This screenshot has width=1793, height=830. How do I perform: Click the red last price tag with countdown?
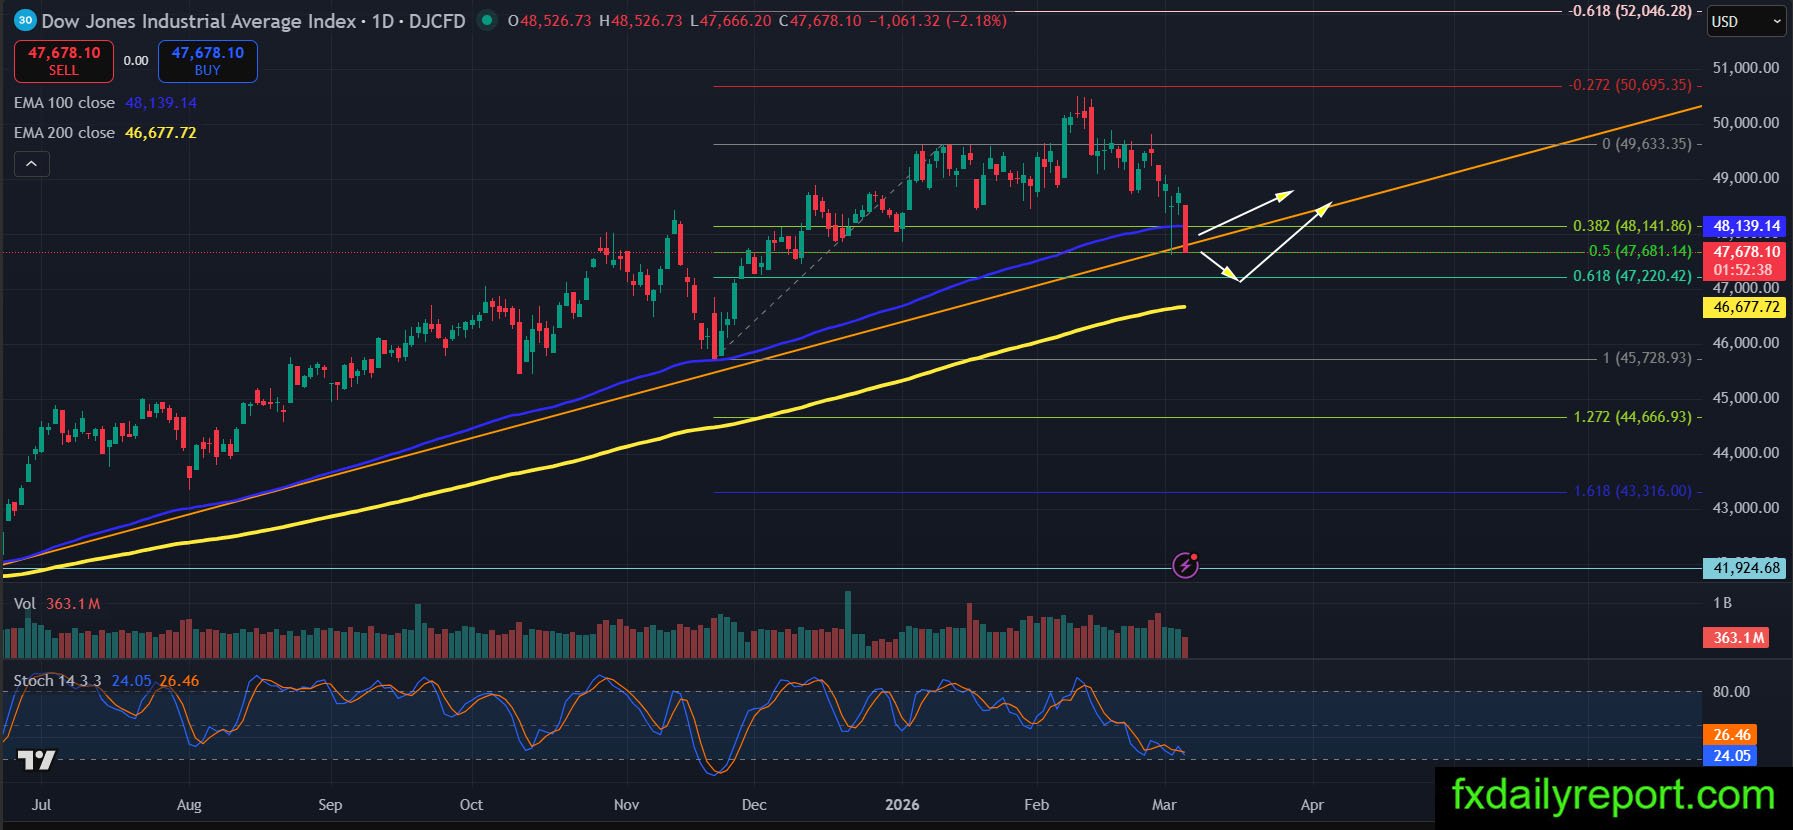pos(1746,261)
